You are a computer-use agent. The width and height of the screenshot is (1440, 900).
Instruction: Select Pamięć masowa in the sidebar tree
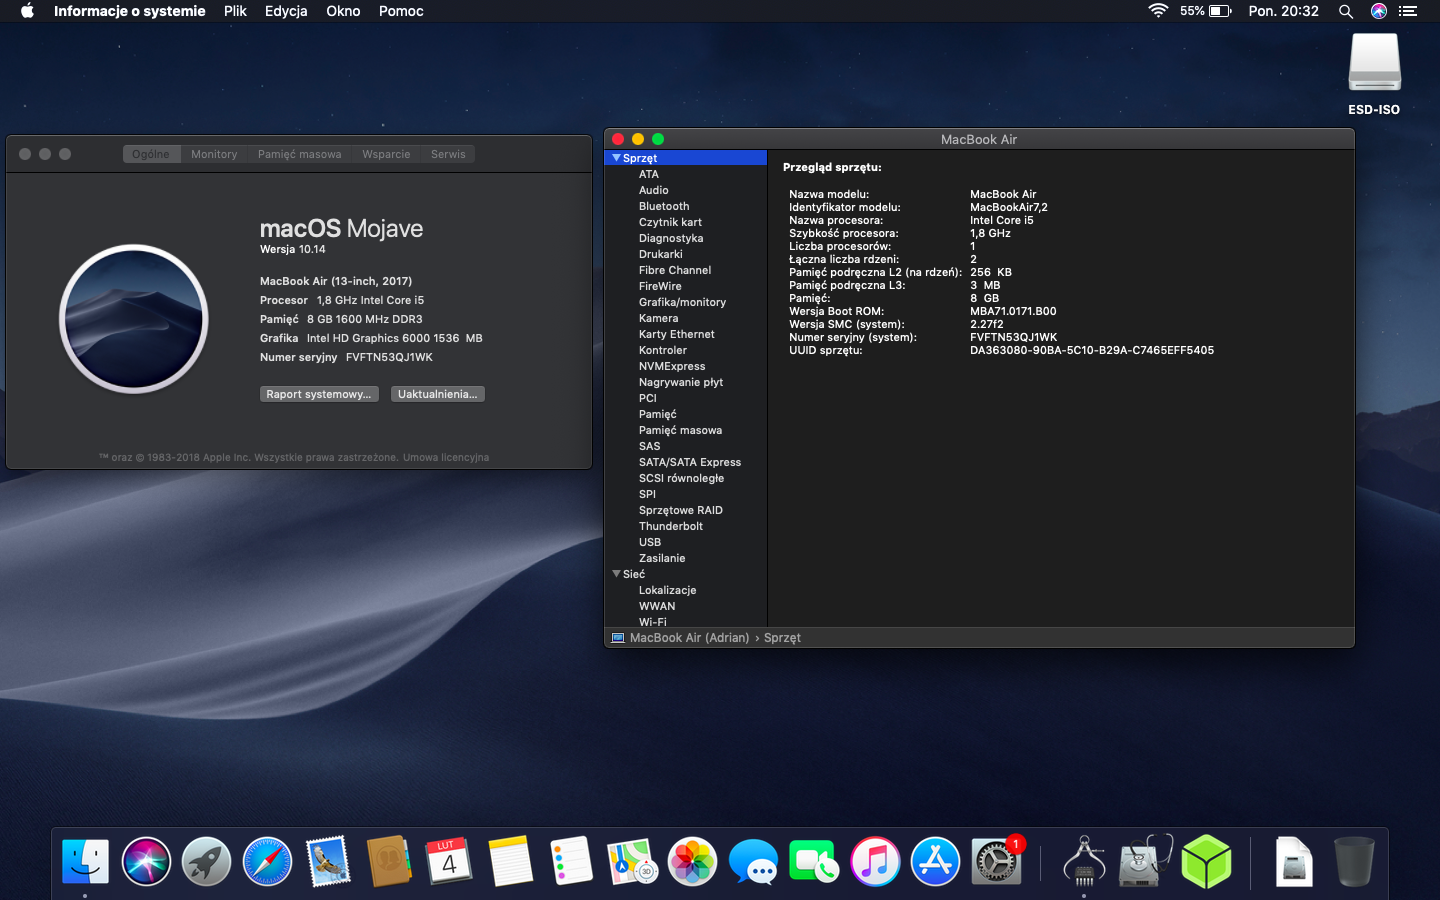click(680, 430)
